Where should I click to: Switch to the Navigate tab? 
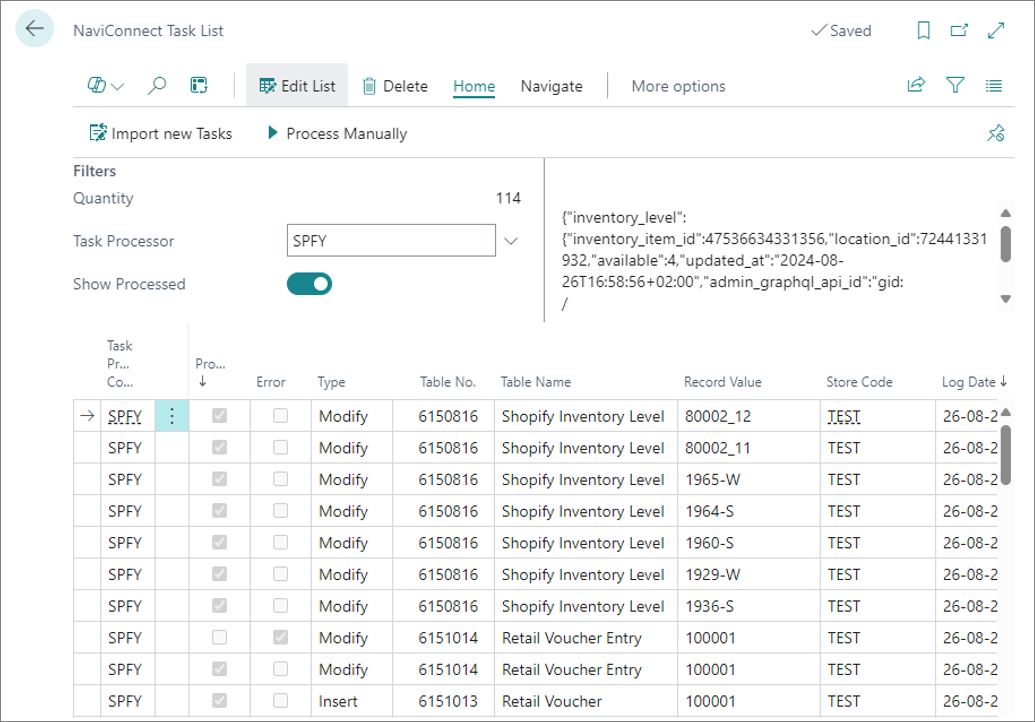[x=551, y=86]
